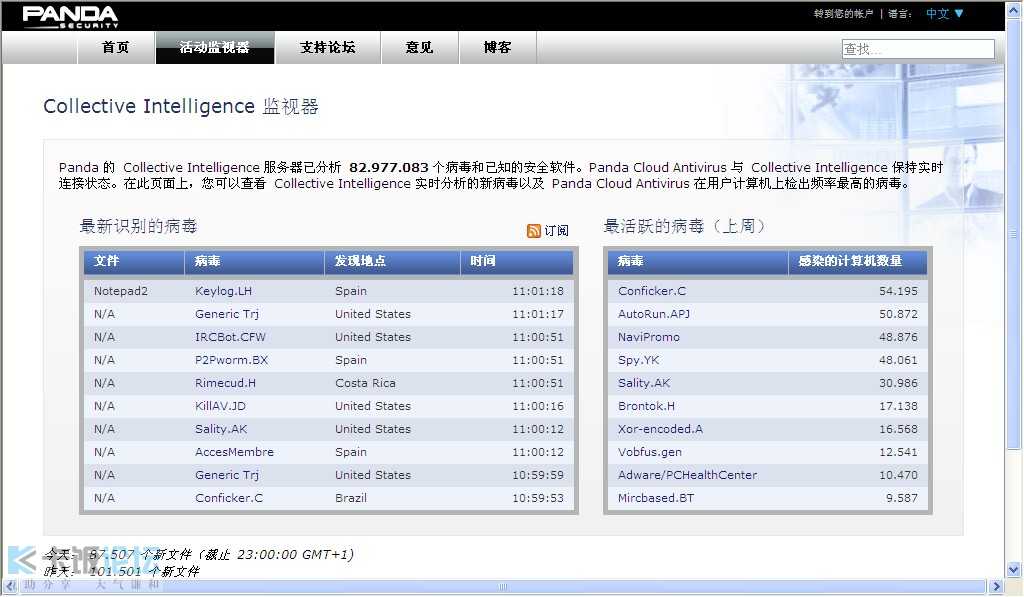Select the P2Pworm.BX virus entry
This screenshot has height=597, width=1024.
tap(231, 360)
